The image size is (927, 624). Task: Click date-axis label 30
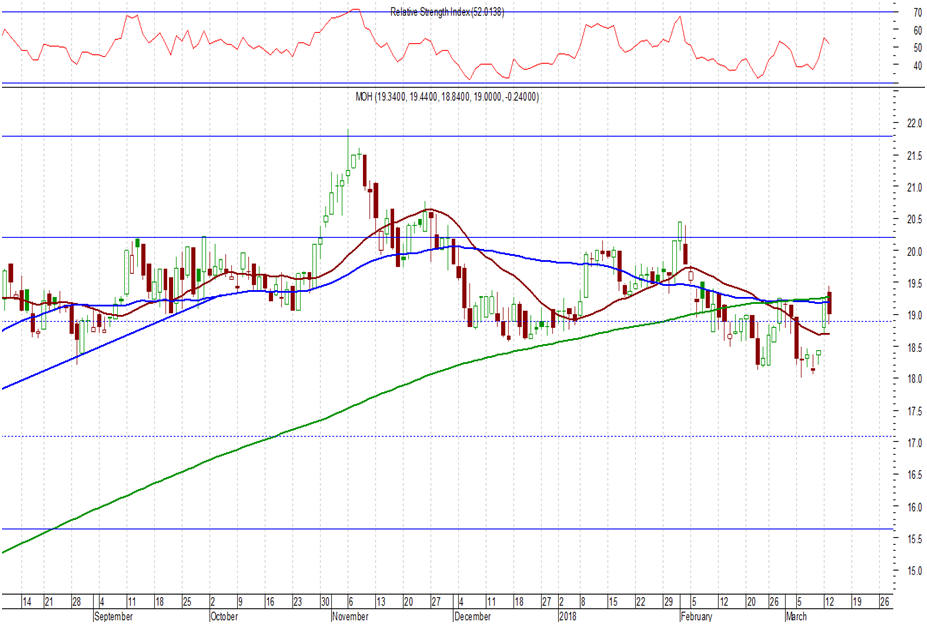(325, 602)
